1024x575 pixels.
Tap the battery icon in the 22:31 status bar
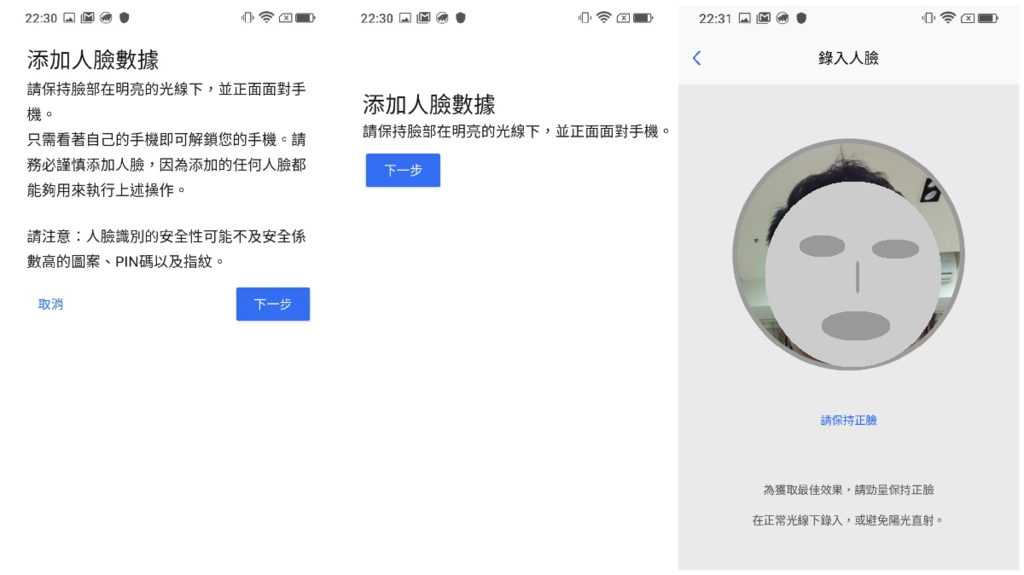click(987, 18)
